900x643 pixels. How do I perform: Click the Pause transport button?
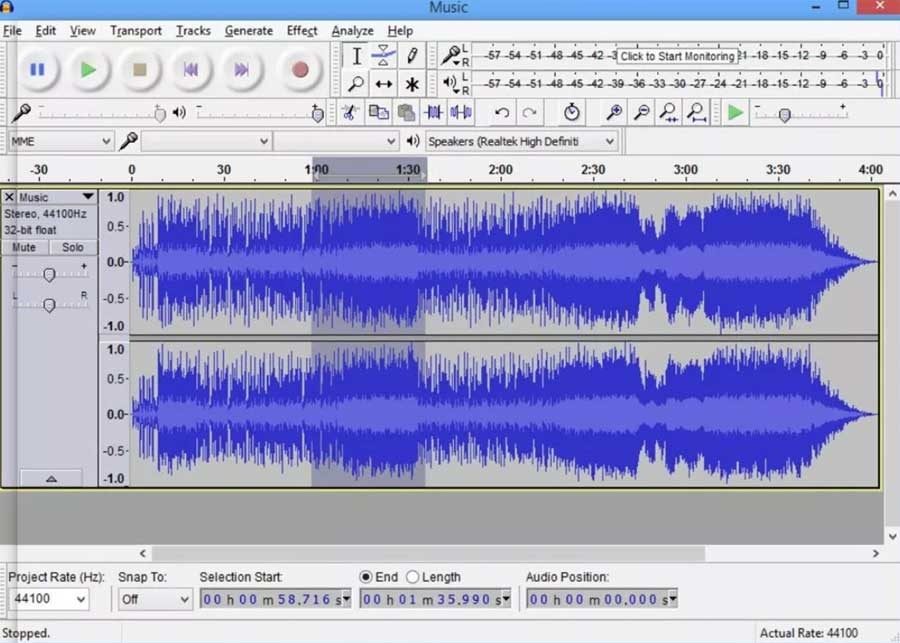37,69
